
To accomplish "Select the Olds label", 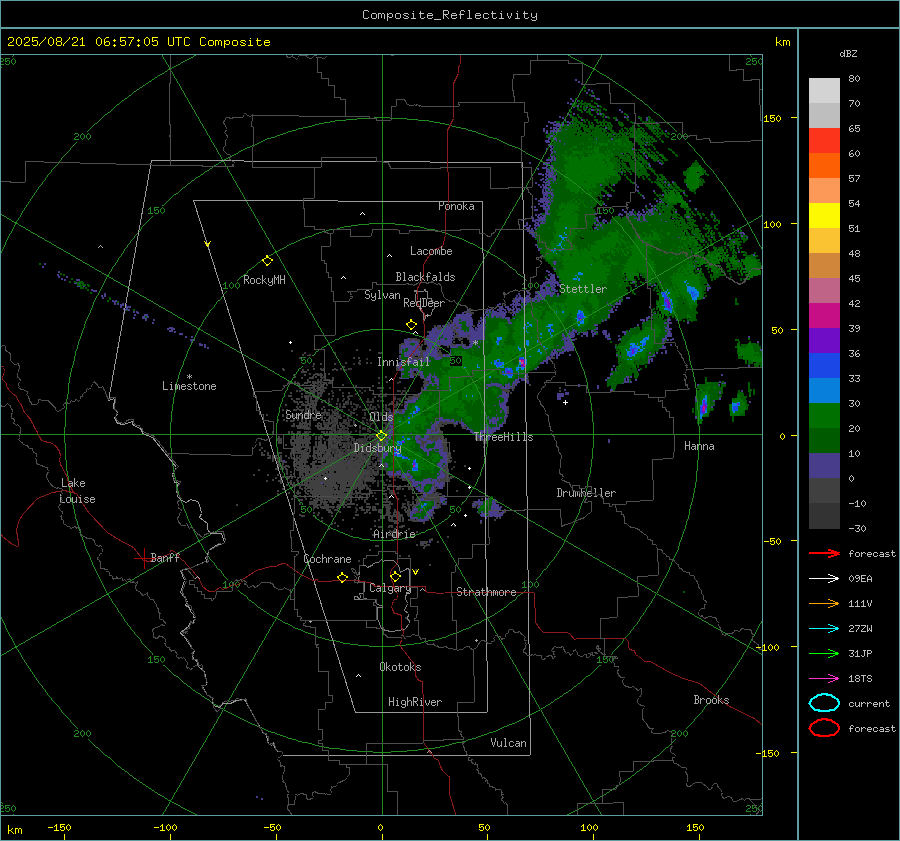I will click(381, 416).
